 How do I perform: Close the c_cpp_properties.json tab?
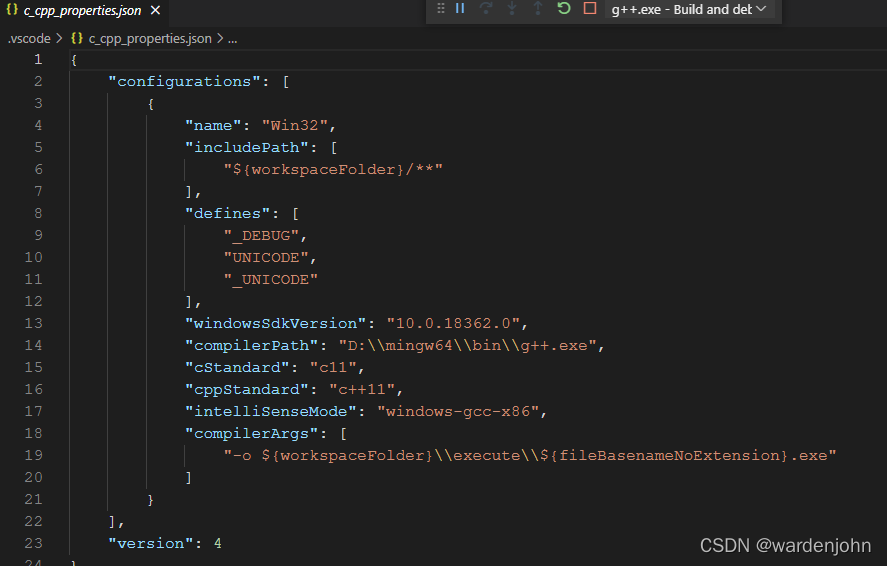tap(156, 10)
